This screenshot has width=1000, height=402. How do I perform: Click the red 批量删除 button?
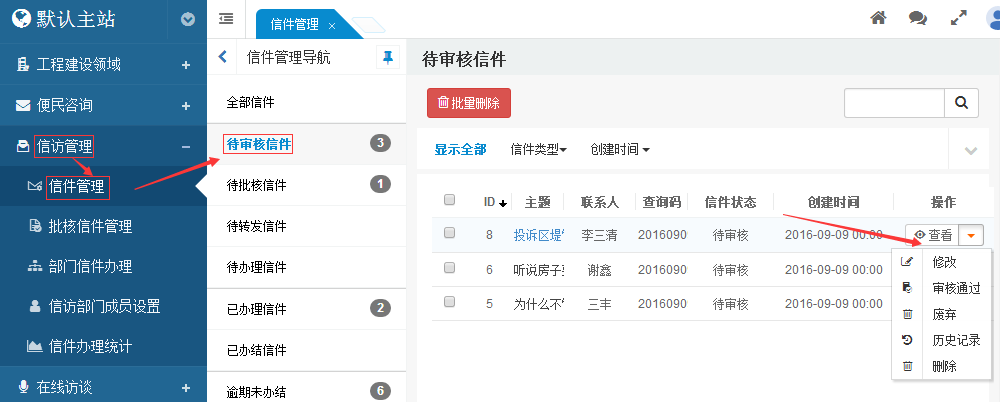[469, 103]
